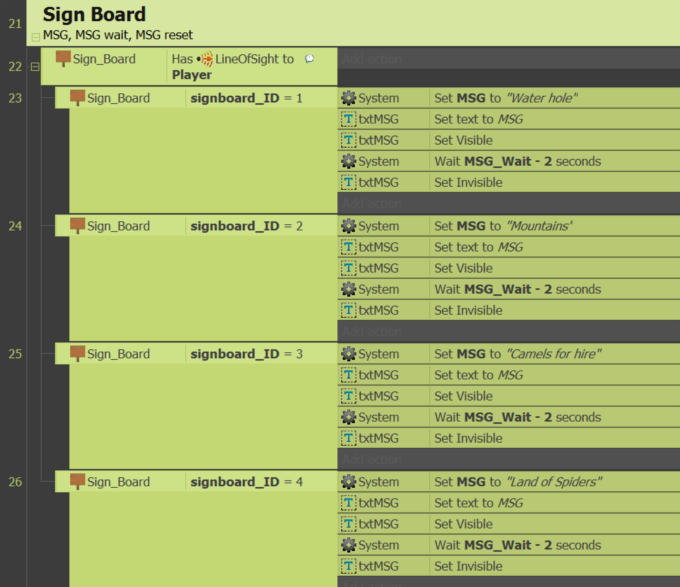This screenshot has height=587, width=680.
Task: Click the System gear icon for Set MSG "Water hole"
Action: coord(348,98)
